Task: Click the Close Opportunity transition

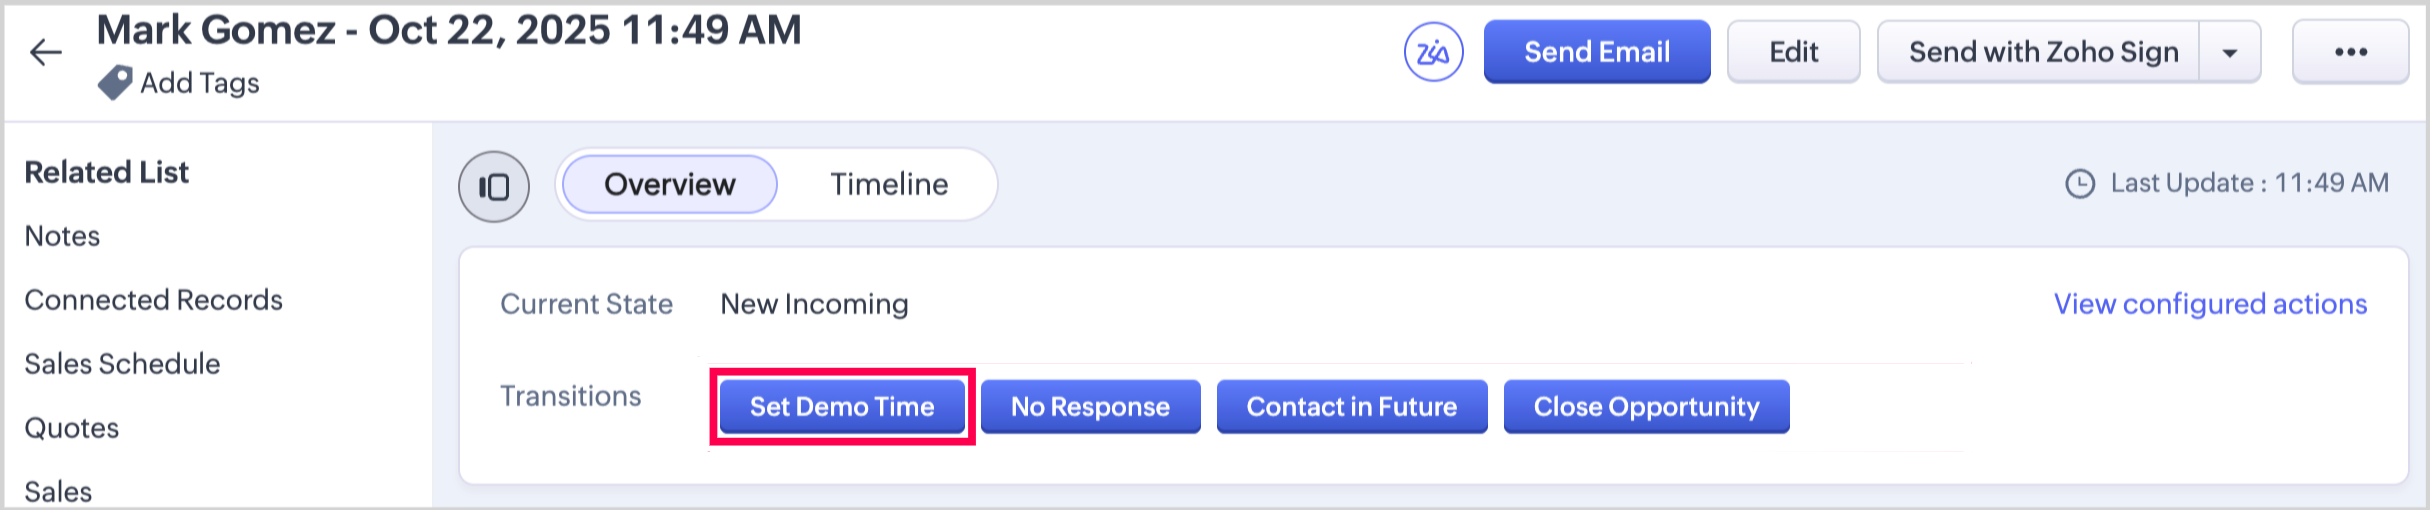Action: 1646,407
